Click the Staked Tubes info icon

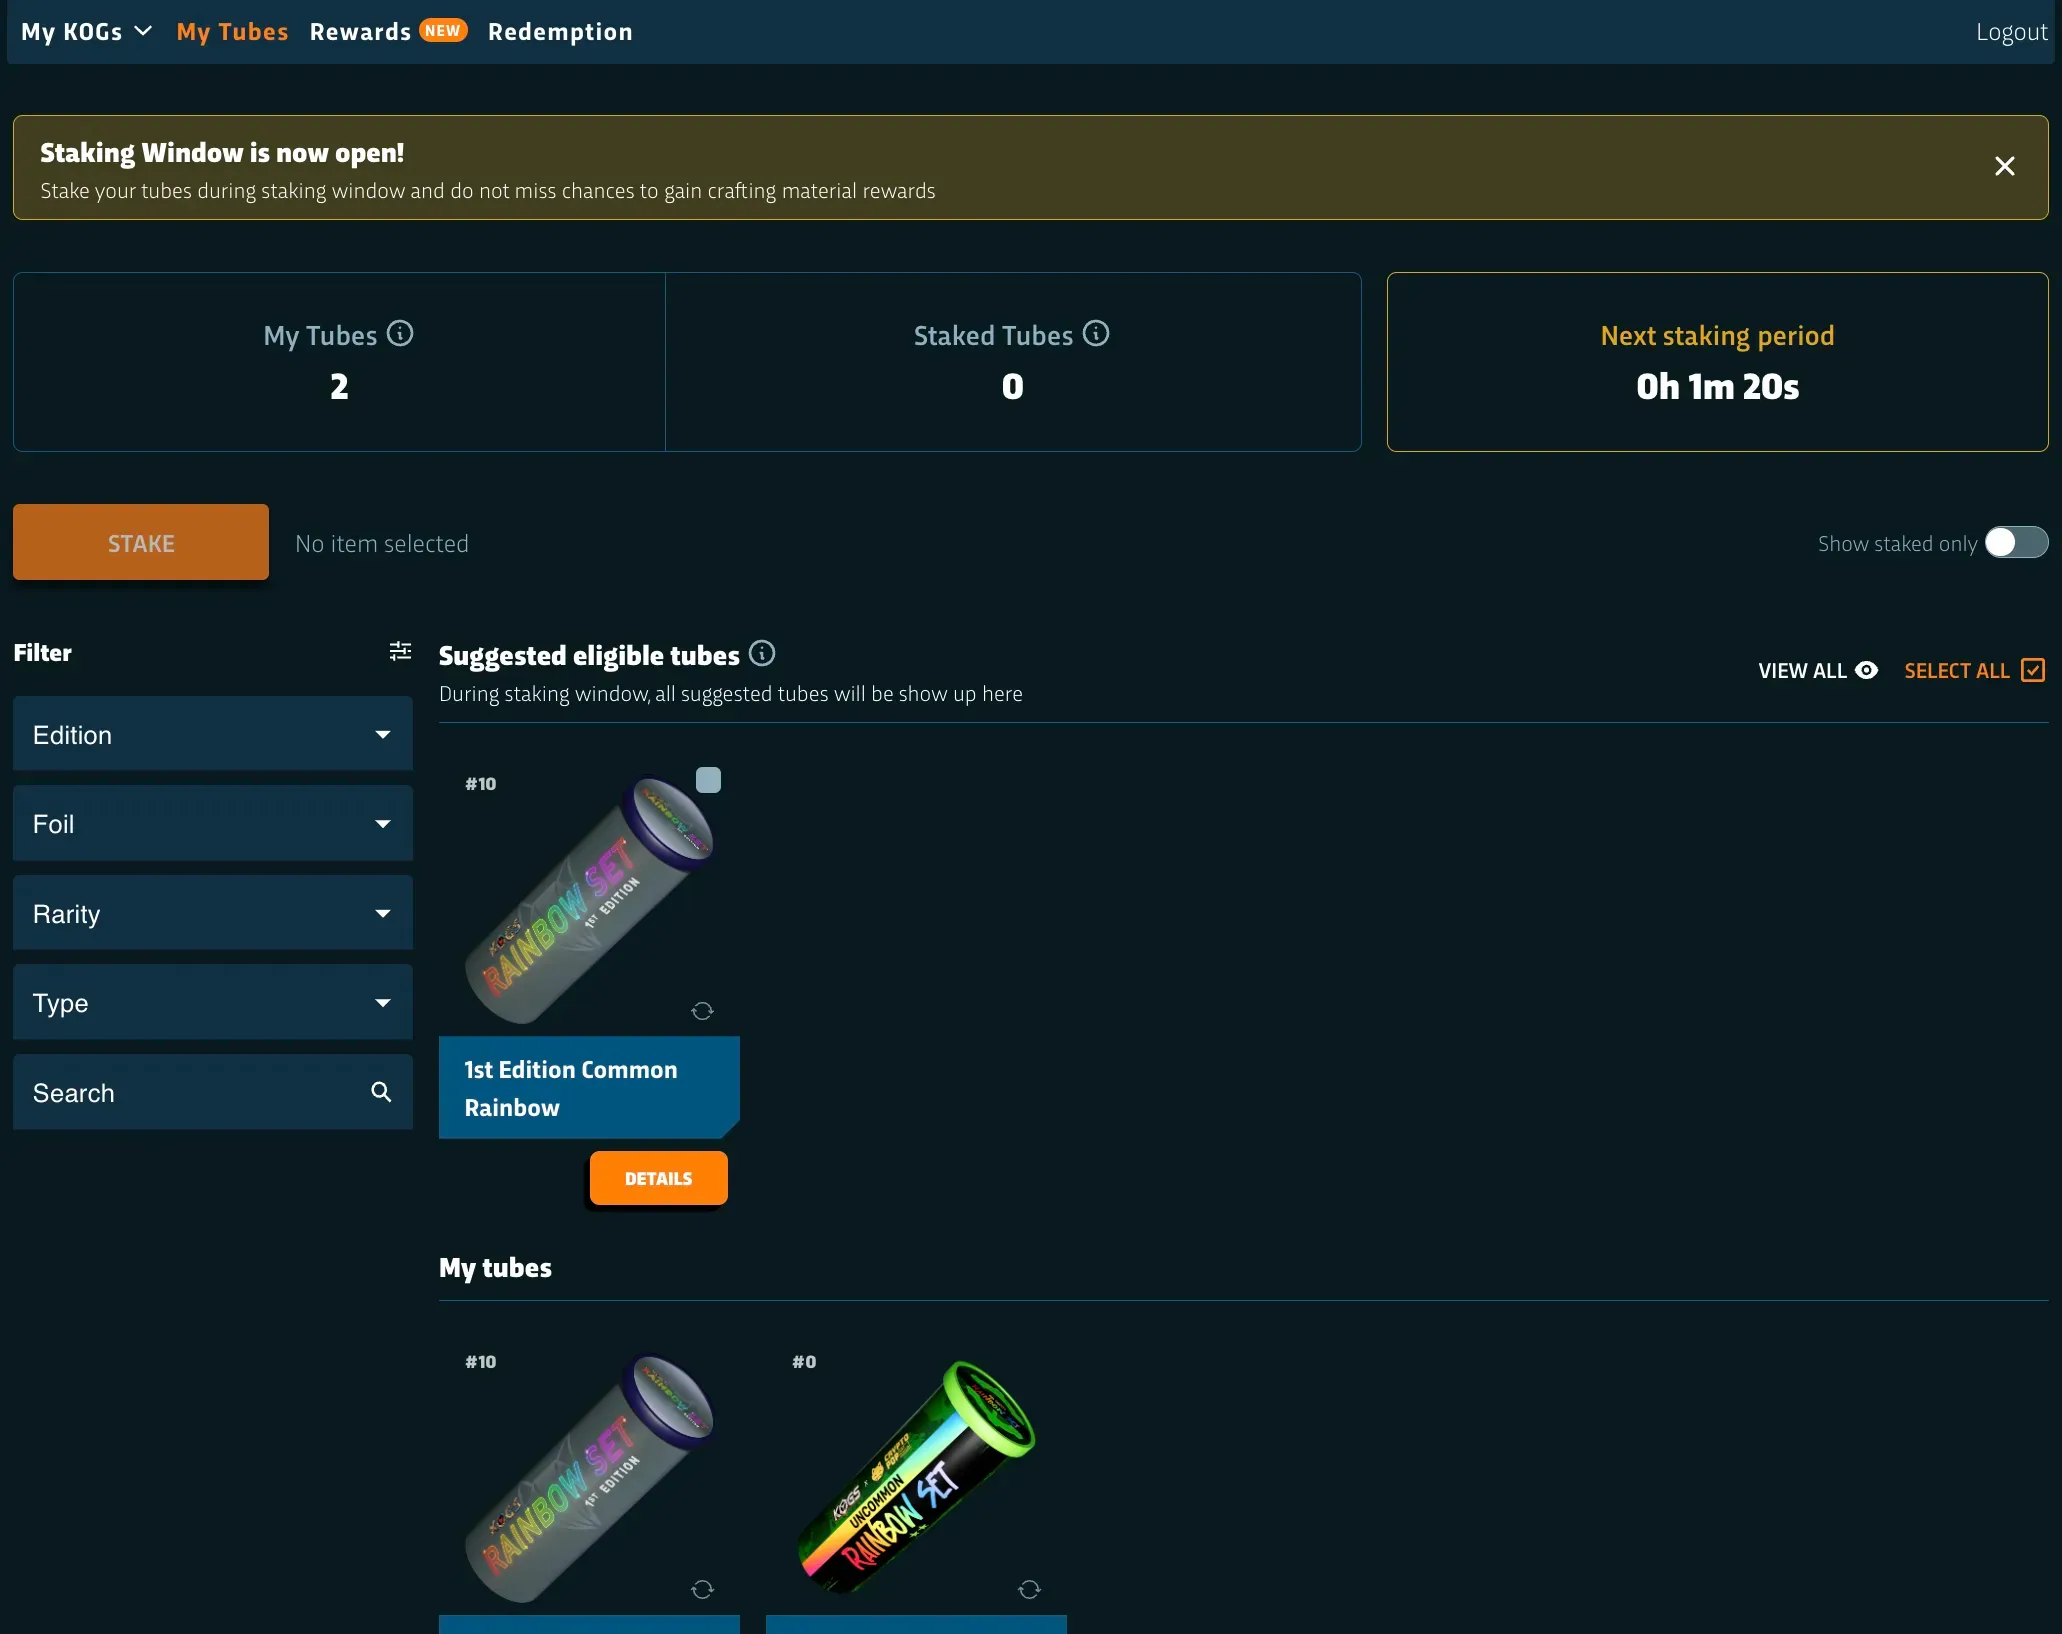1096,333
